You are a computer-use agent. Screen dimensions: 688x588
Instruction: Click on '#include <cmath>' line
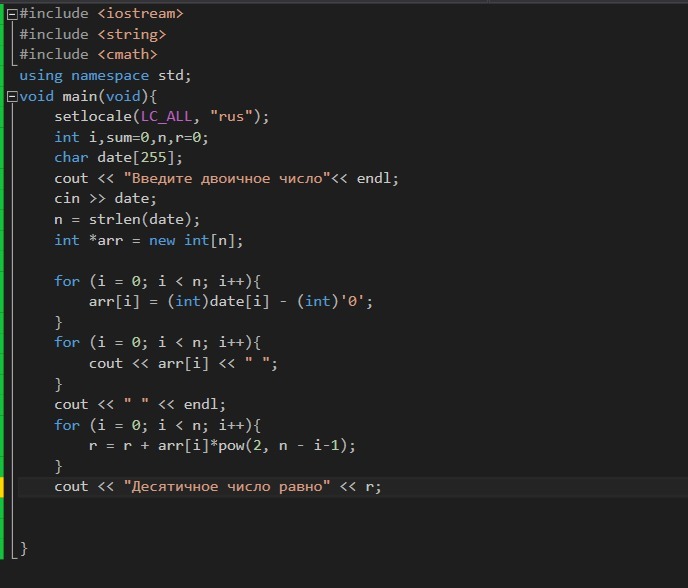tap(88, 54)
